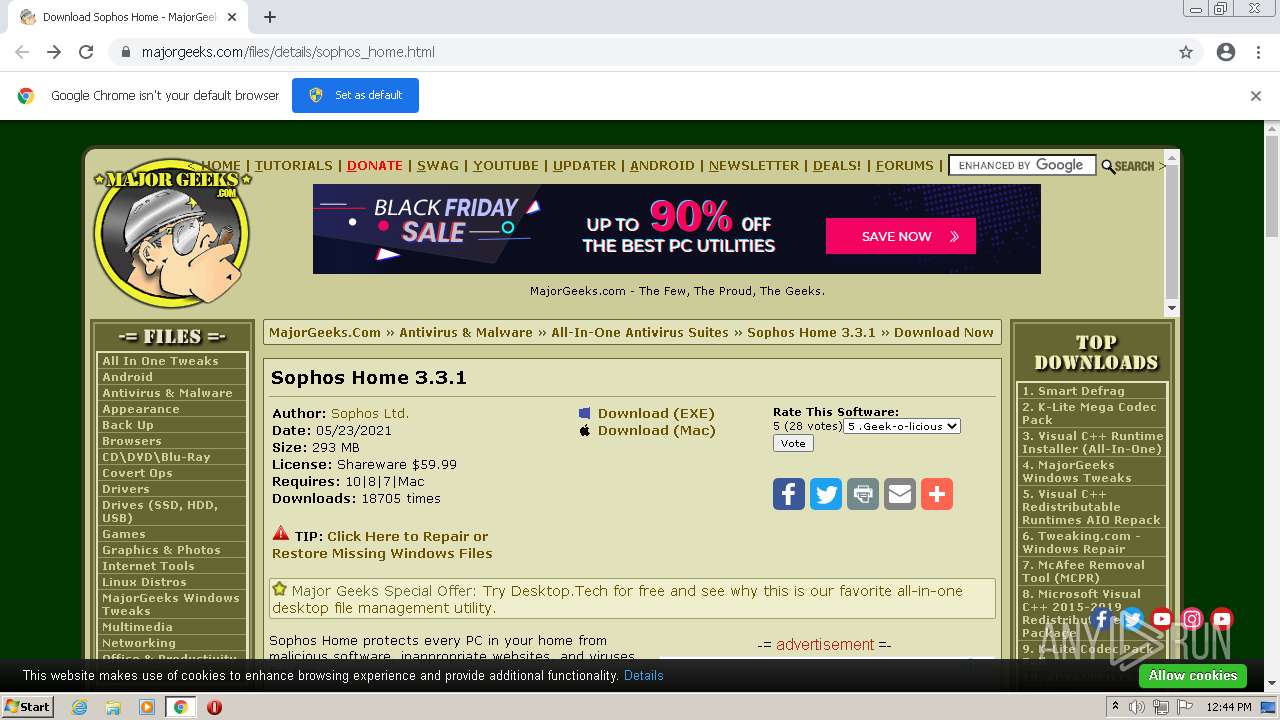
Task: Open the DONATE menu item
Action: point(375,166)
